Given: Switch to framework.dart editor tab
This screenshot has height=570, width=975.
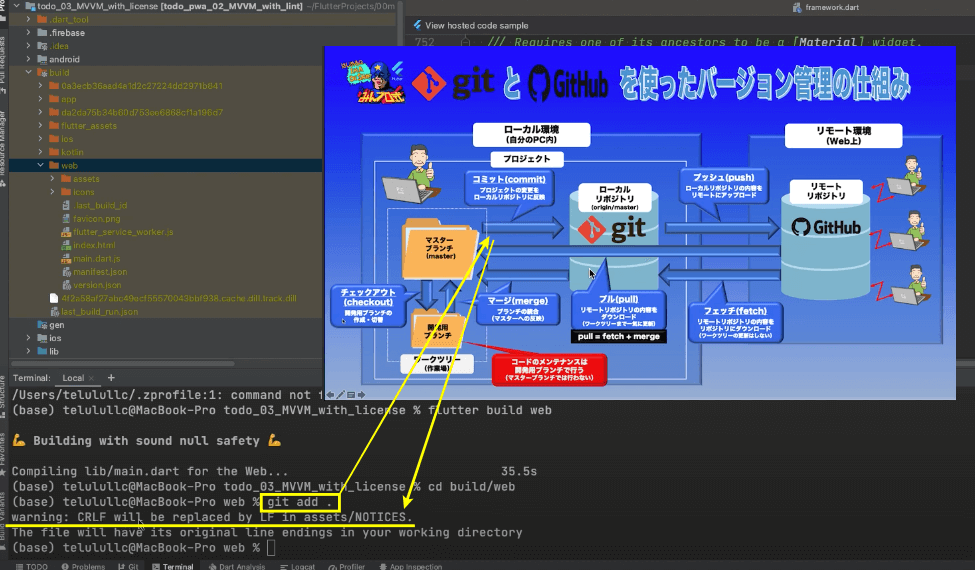Looking at the screenshot, I should [x=825, y=7].
